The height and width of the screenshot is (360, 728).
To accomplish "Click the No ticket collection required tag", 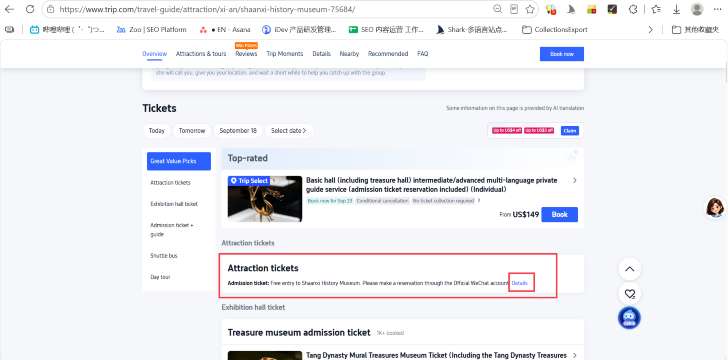I will [443, 201].
